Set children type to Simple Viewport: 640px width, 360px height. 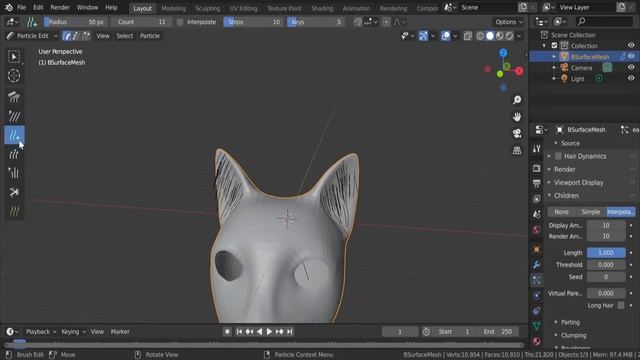tap(591, 212)
